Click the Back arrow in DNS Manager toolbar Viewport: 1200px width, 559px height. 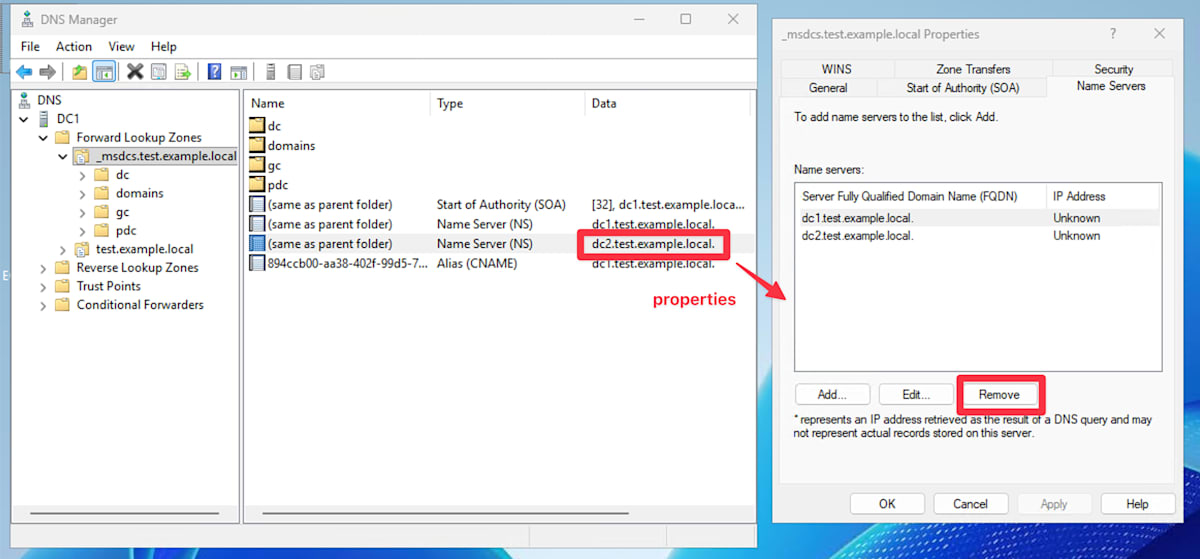pyautogui.click(x=24, y=72)
